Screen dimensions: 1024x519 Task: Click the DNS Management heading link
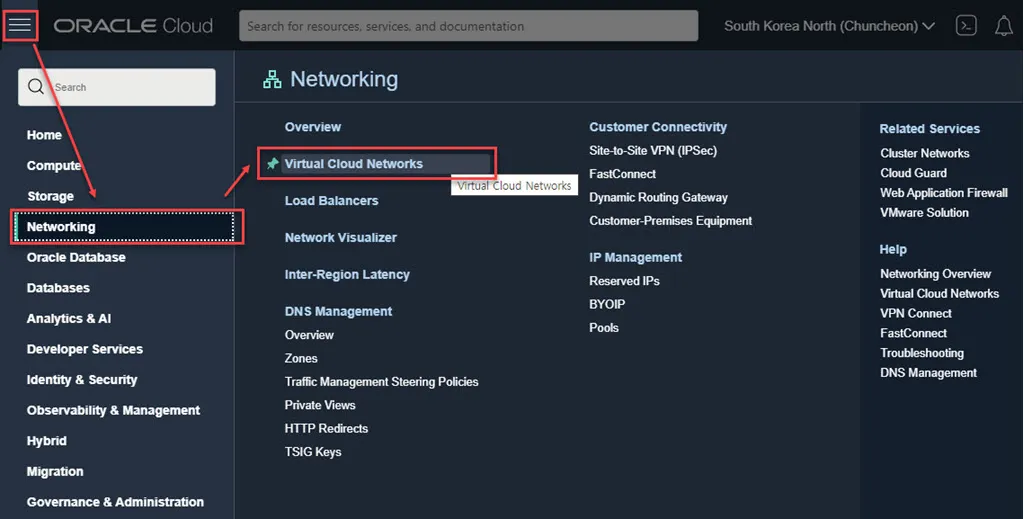338,311
